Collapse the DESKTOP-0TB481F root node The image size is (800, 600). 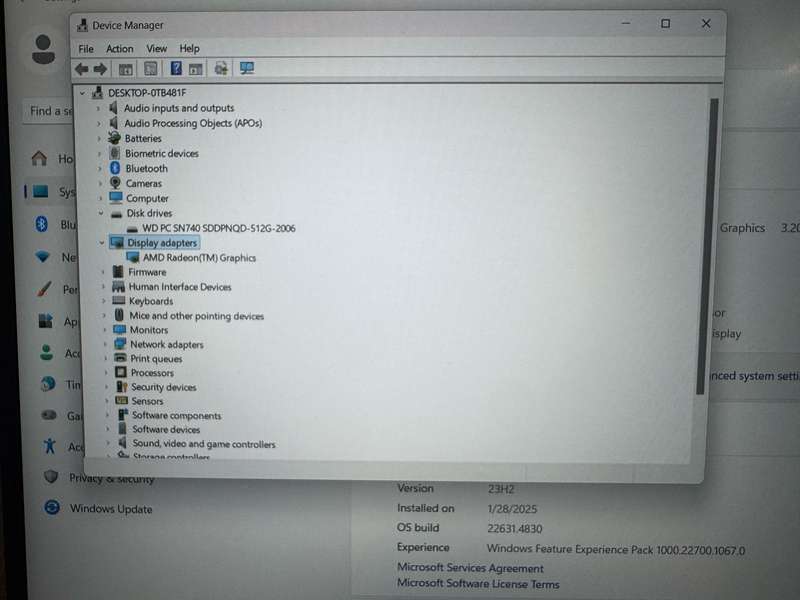click(x=83, y=93)
